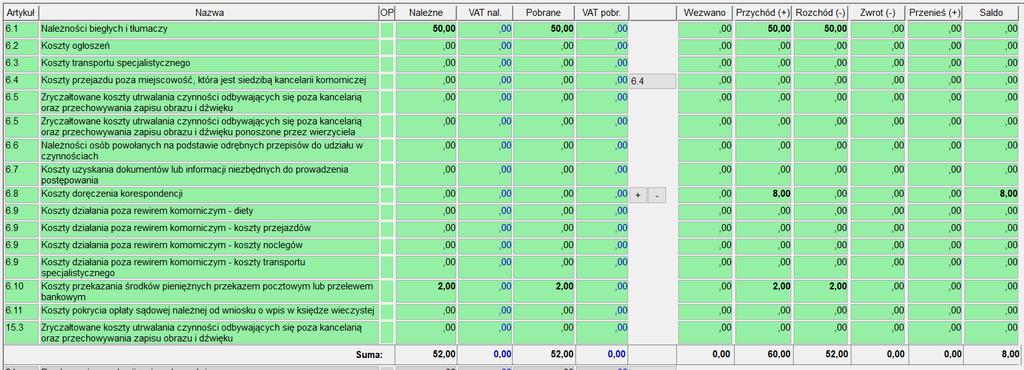The image size is (1024, 370).
Task: Click Należne value 2,00 in row 6.10
Action: [x=426, y=291]
